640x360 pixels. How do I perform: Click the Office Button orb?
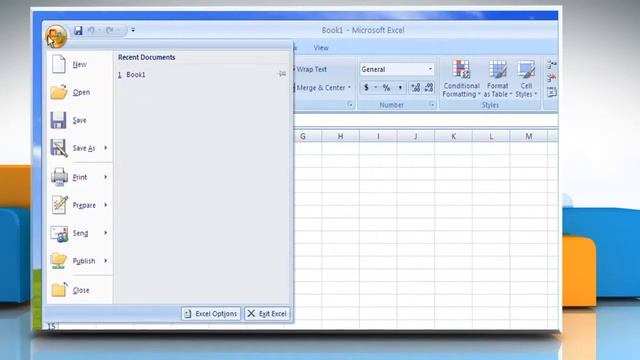[56, 36]
